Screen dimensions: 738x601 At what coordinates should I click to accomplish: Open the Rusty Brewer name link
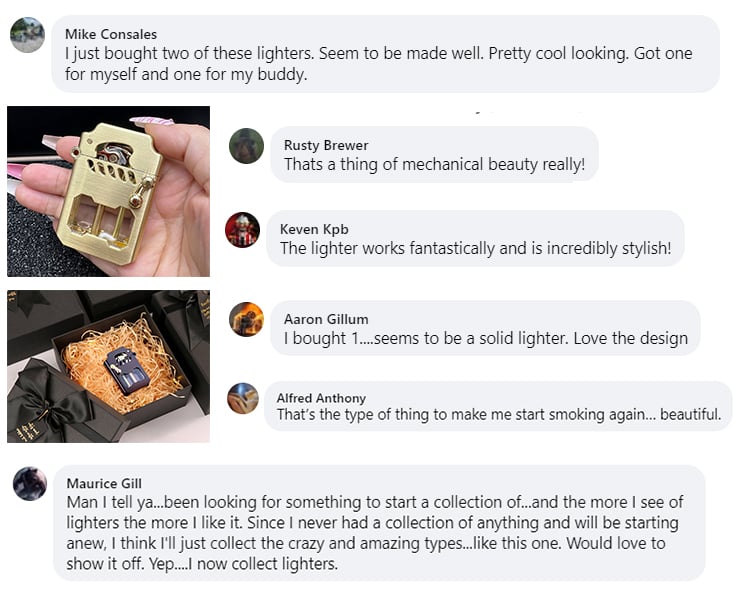326,145
